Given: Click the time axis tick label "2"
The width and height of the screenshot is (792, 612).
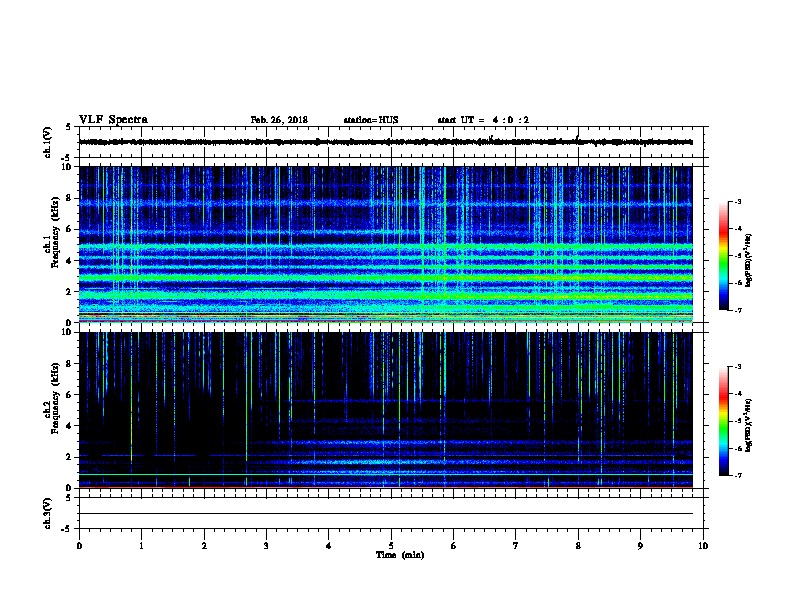Looking at the screenshot, I should pyautogui.click(x=204, y=546).
